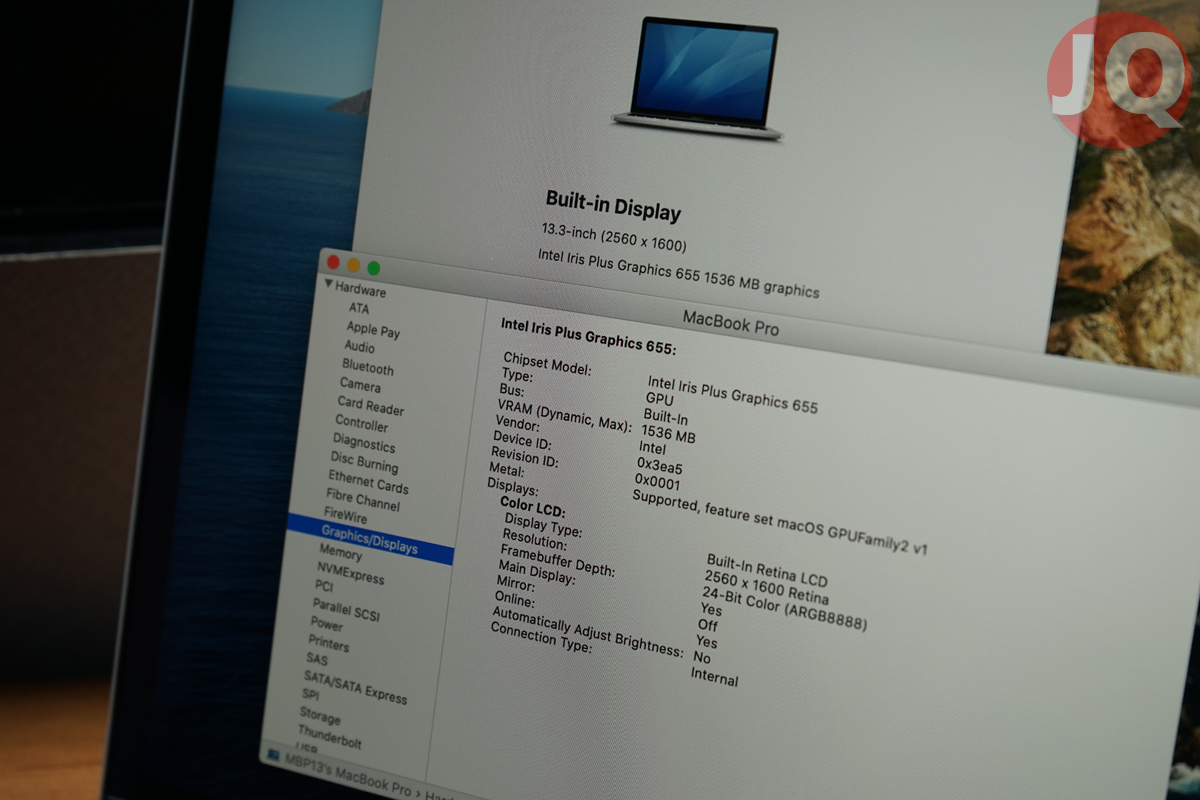Open the SATA/SATA Express entry

click(x=355, y=686)
